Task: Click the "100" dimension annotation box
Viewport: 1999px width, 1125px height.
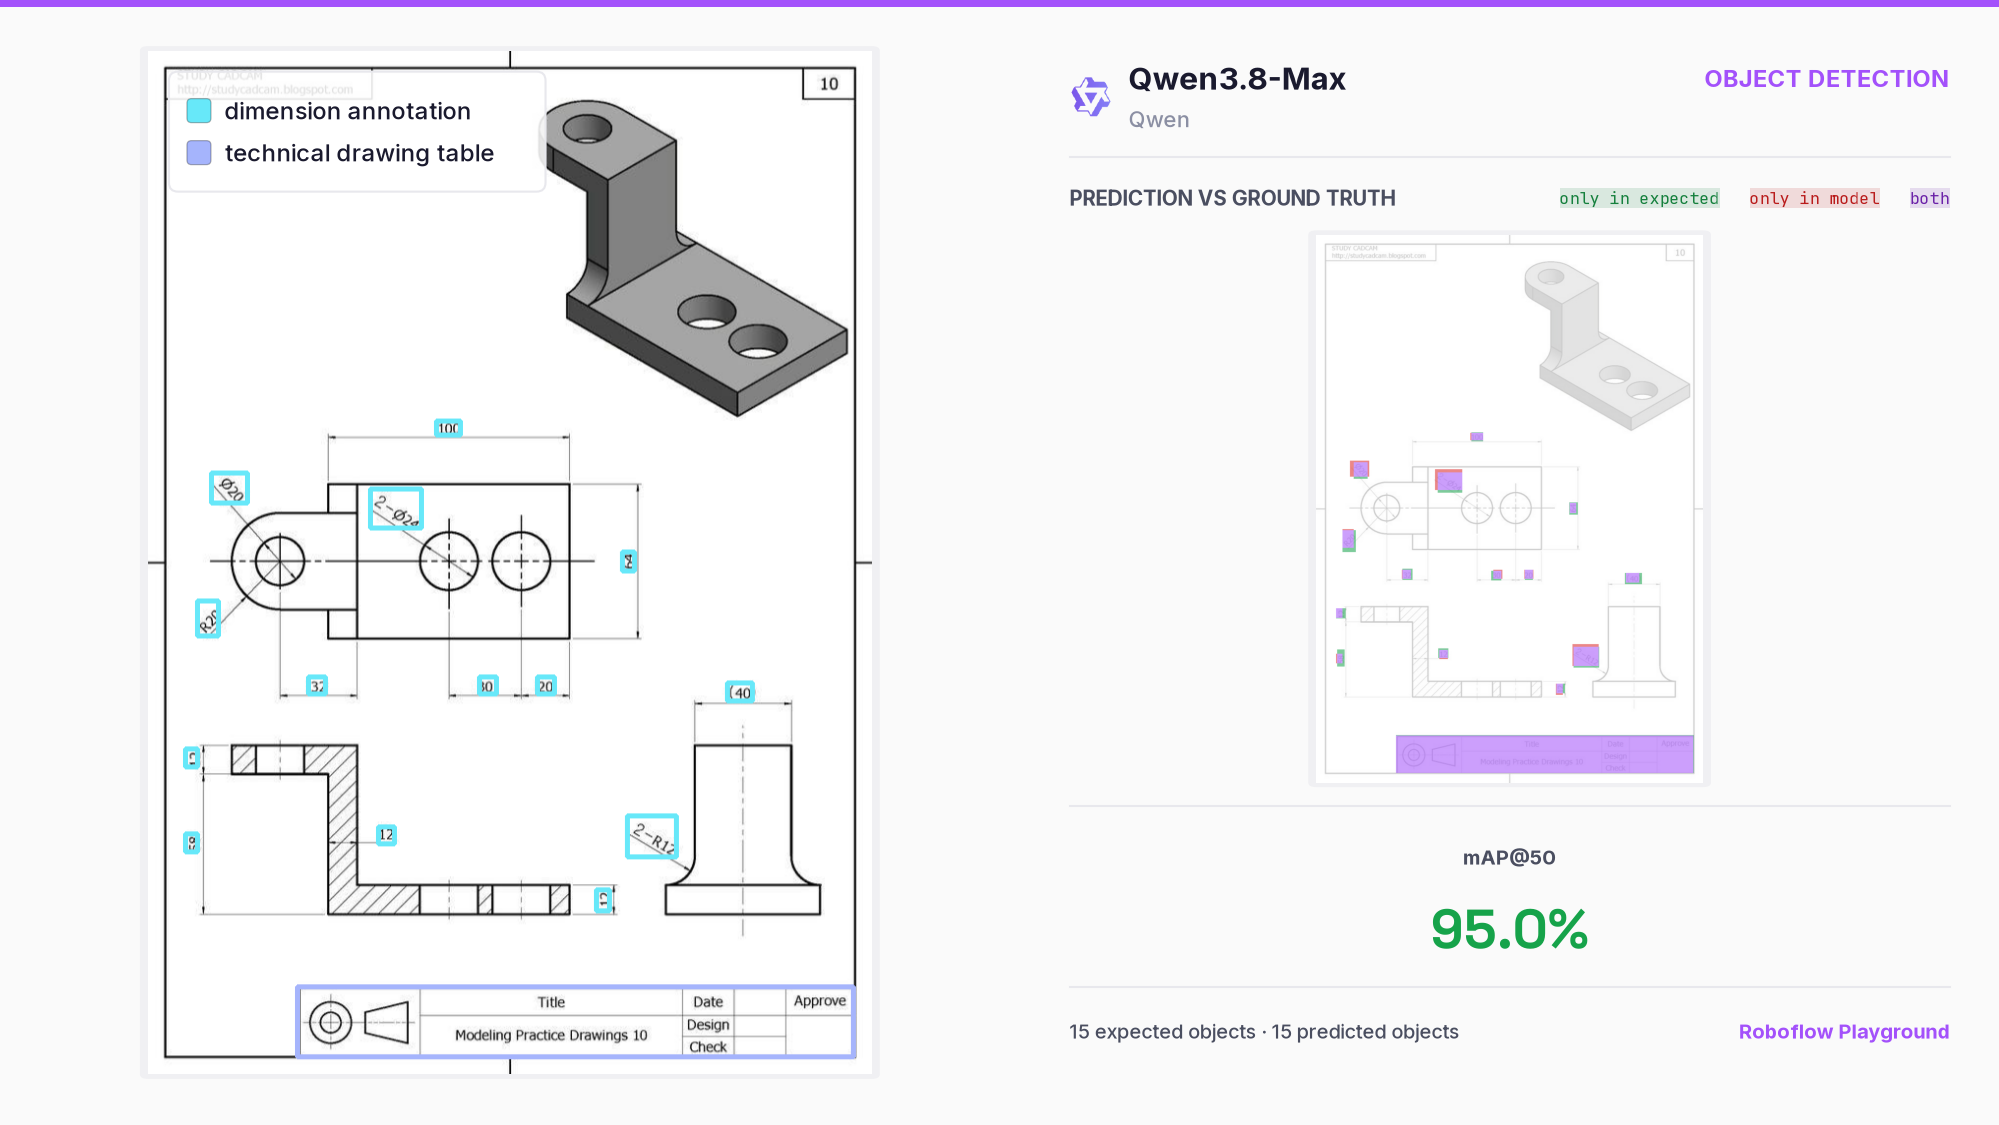Action: [x=448, y=428]
